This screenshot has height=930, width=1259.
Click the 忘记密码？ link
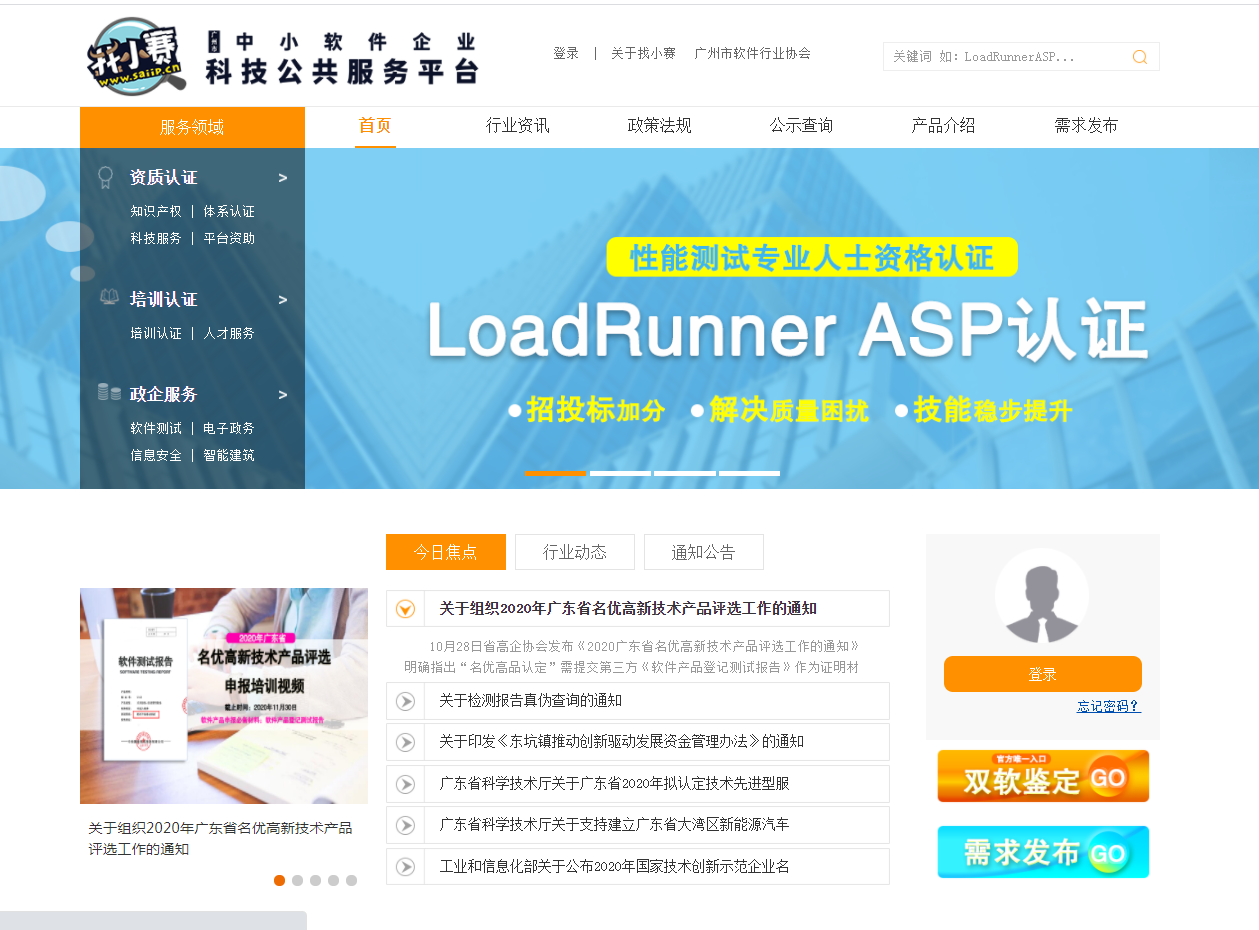coord(1109,706)
